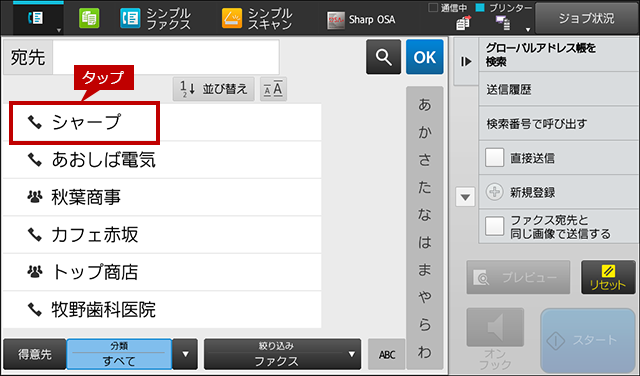Click the plus icon for 新規登録
The width and height of the screenshot is (640, 376).
click(494, 192)
